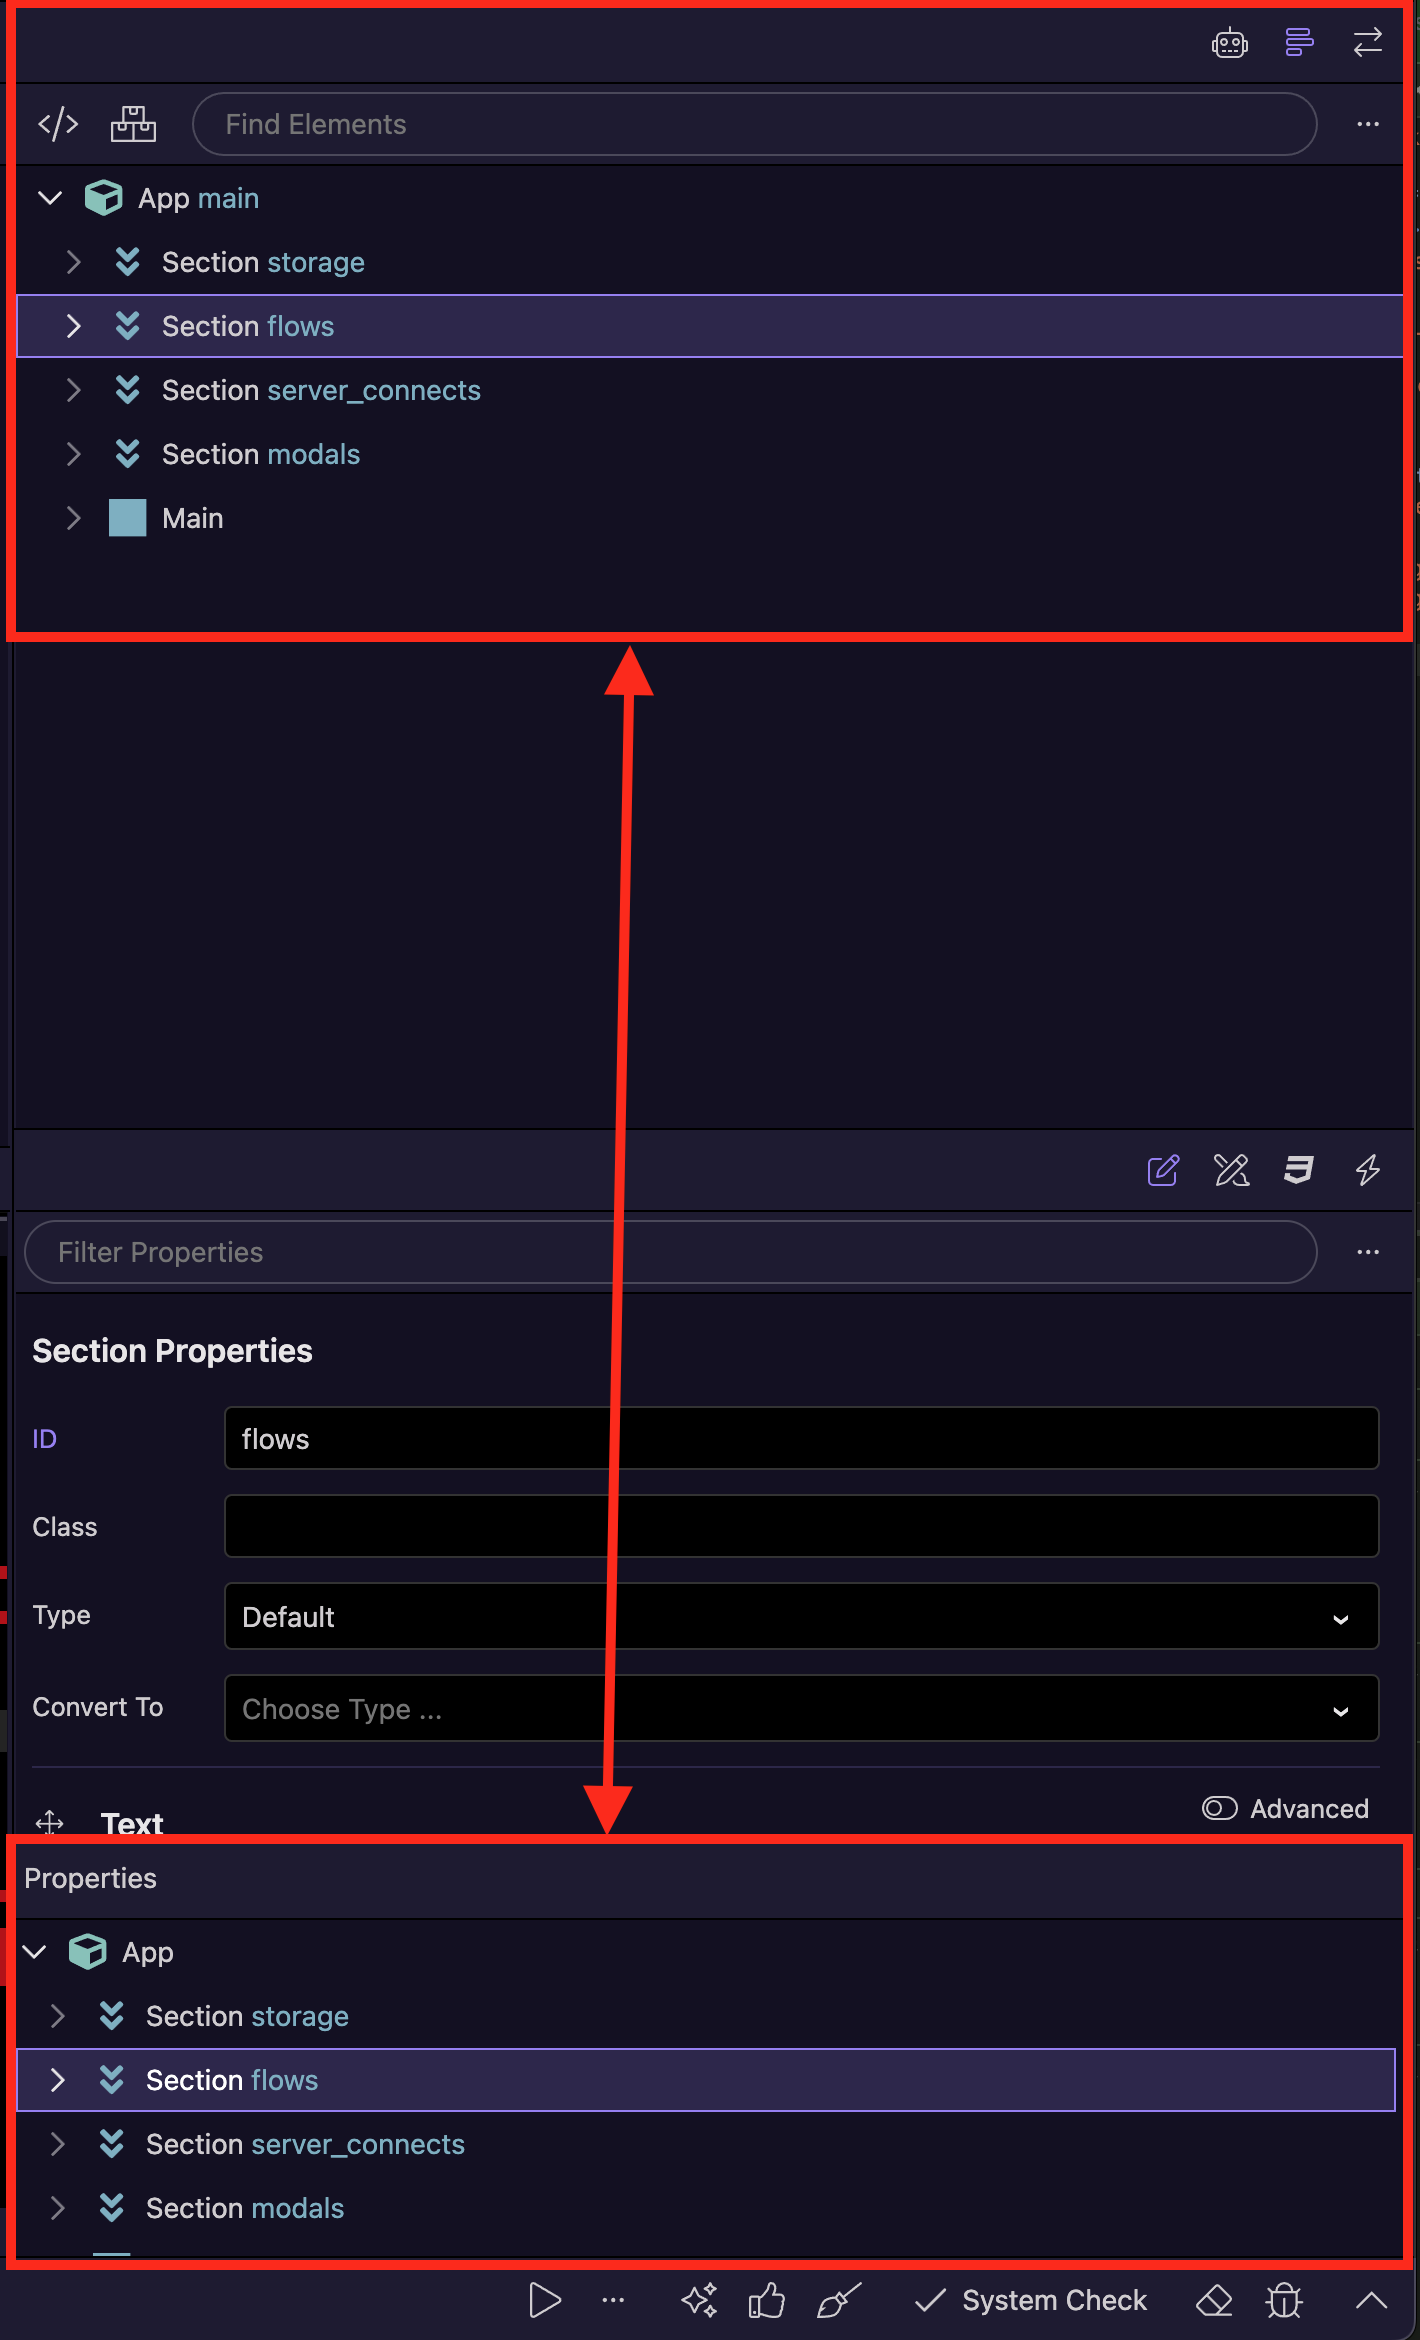Image resolution: width=1420 pixels, height=2340 pixels.
Task: Click the edit properties pencil icon
Action: click(1163, 1169)
